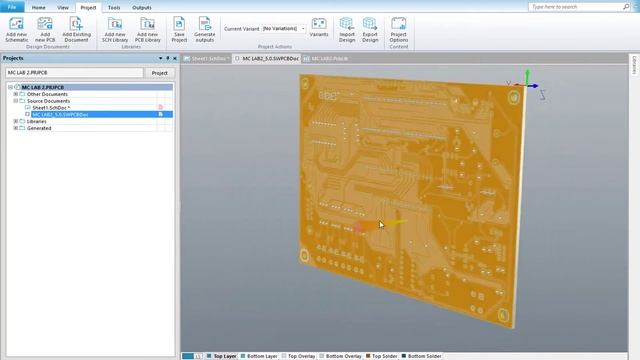Switch to the Outputs ribbon tab
The width and height of the screenshot is (640, 360).
pyautogui.click(x=142, y=7)
